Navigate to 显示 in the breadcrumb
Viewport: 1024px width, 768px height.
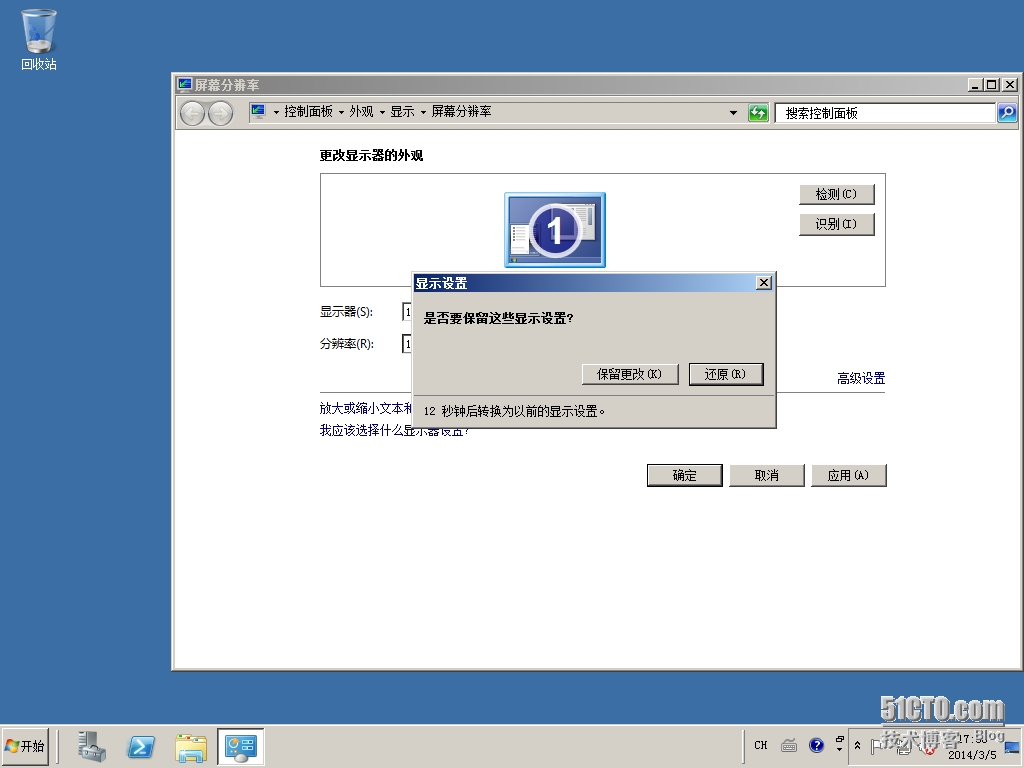pos(402,112)
